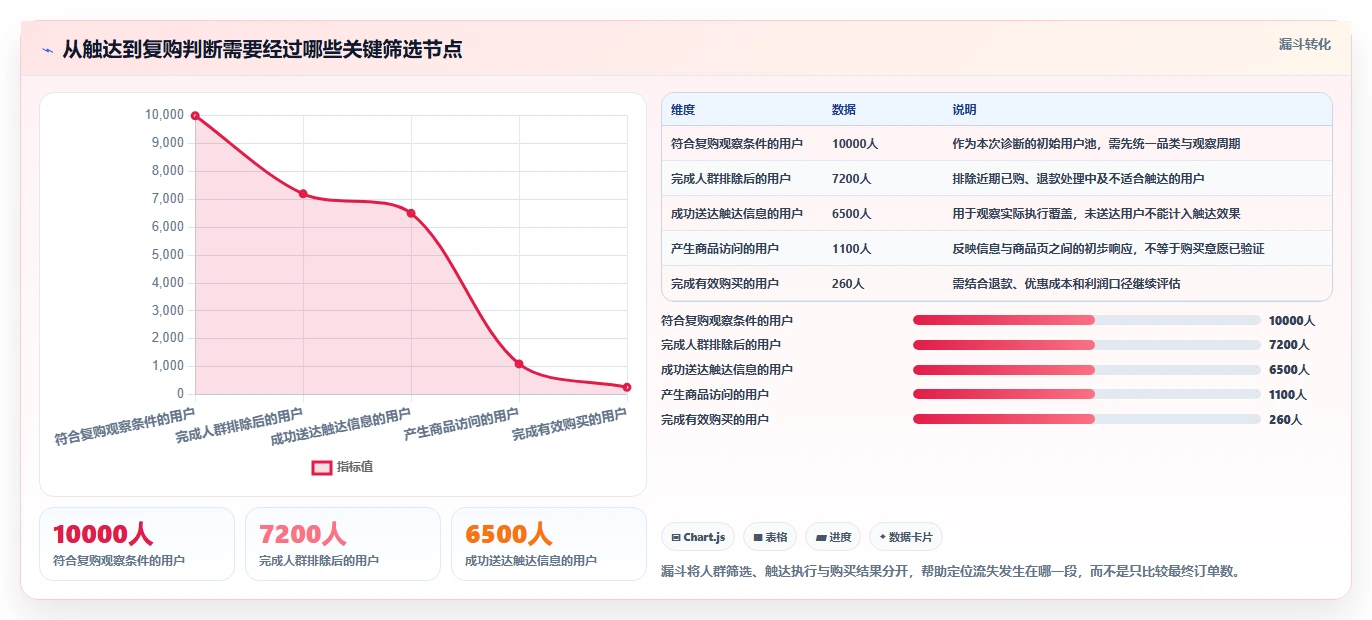The width and height of the screenshot is (1372, 620).
Task: Click 完成有效购买的用户 in the table
Action: pyautogui.click(x=725, y=284)
